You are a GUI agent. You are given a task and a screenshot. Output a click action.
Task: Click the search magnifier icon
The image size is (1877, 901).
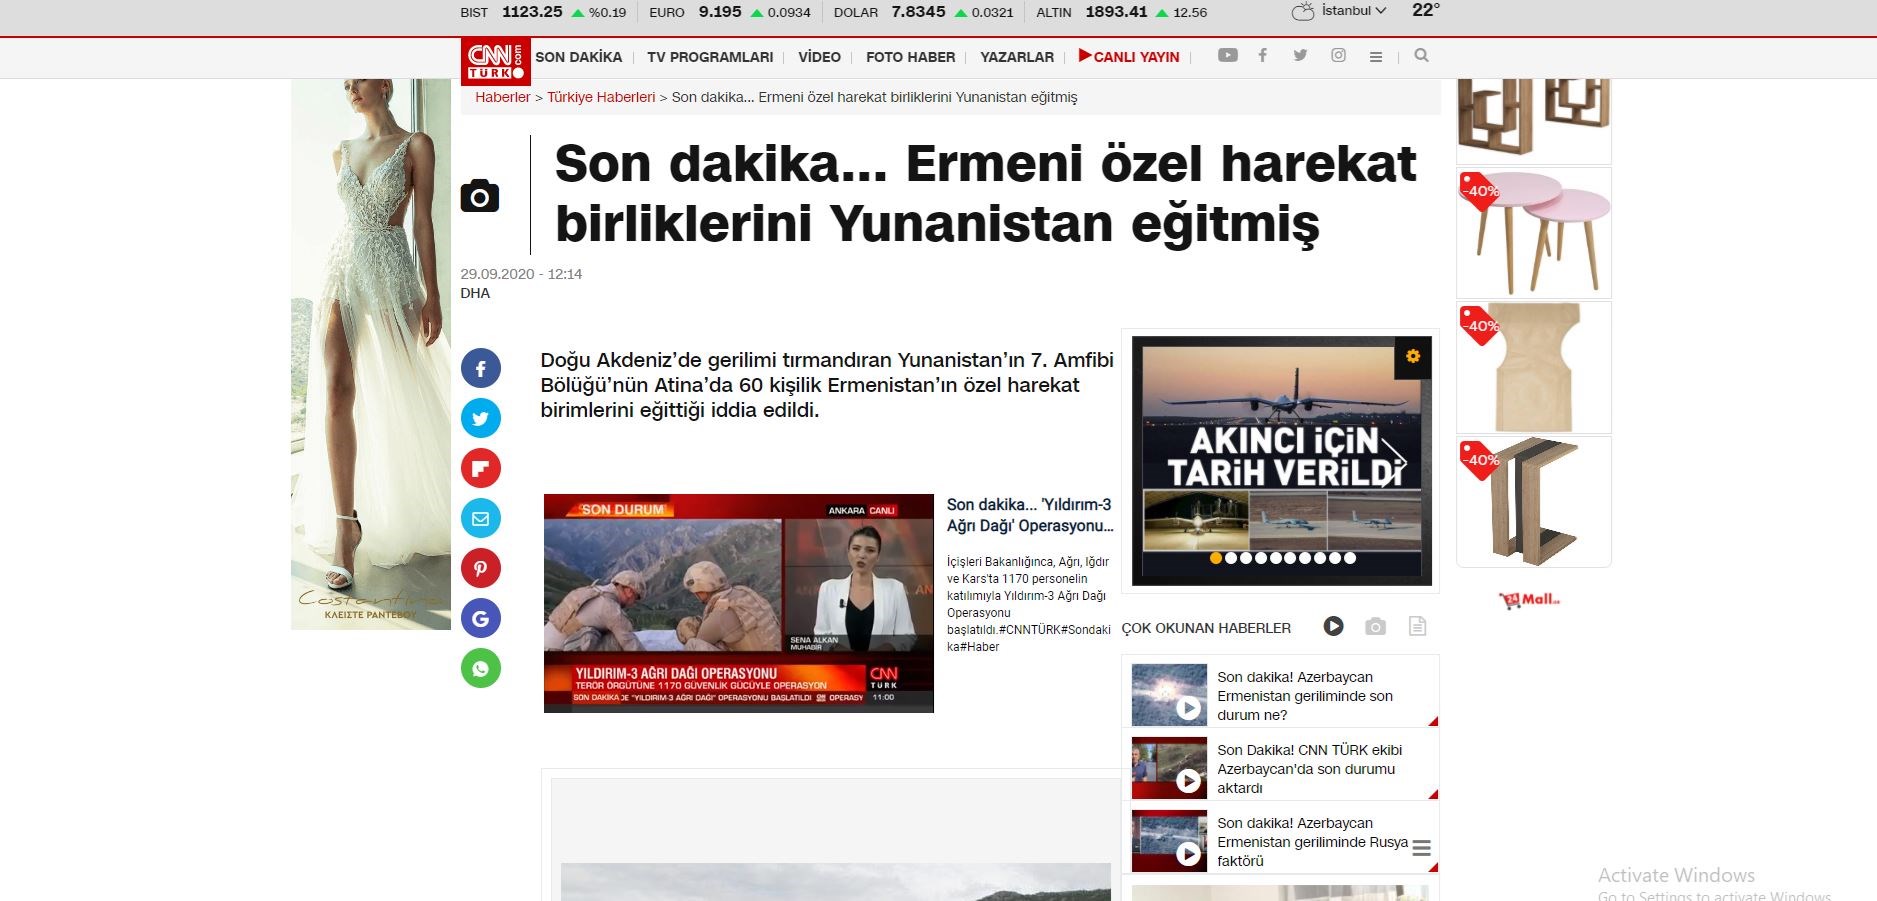[1421, 56]
